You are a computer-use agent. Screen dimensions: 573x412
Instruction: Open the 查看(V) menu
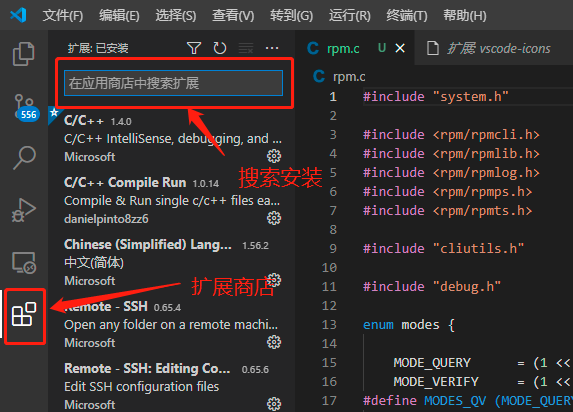click(x=233, y=16)
